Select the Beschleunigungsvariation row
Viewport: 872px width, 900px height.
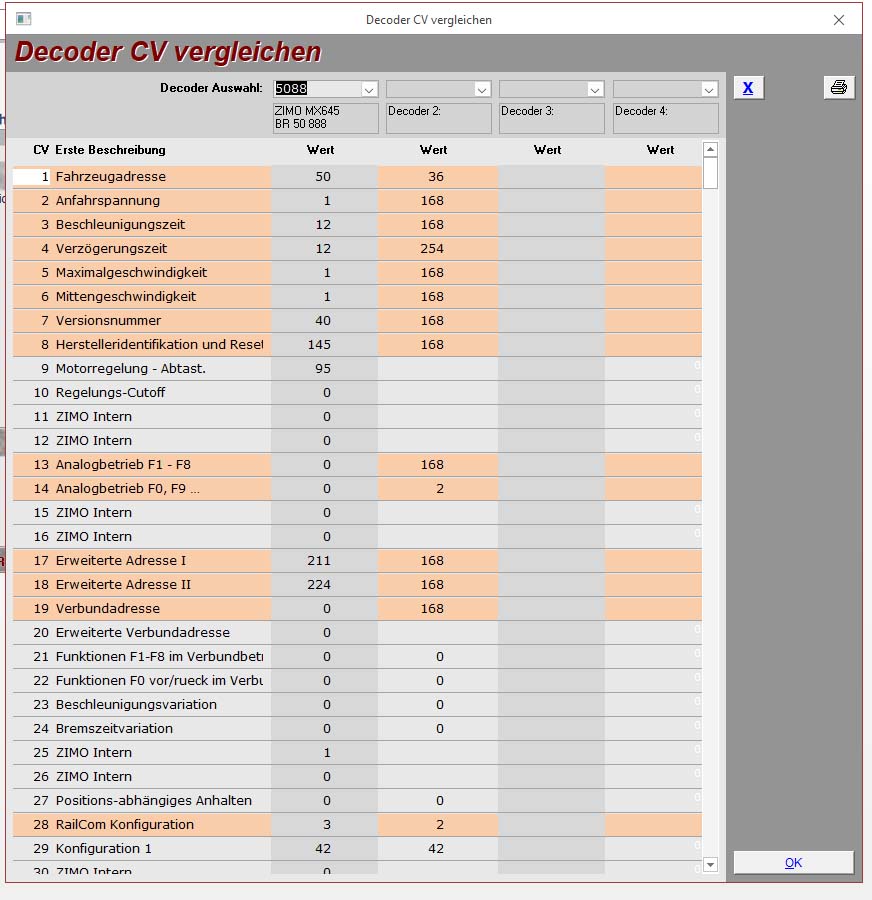(357, 705)
